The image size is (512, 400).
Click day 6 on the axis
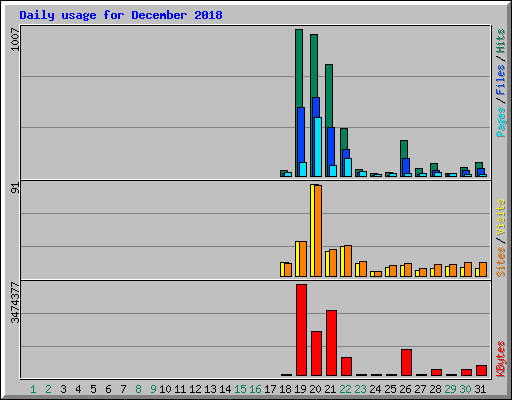pos(108,389)
